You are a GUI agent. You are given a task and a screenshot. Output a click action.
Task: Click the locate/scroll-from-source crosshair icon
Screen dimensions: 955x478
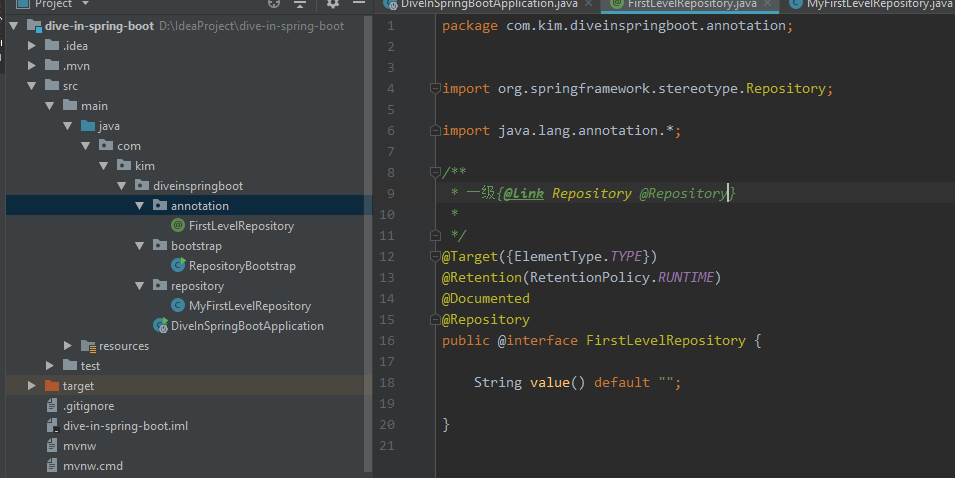click(x=274, y=4)
